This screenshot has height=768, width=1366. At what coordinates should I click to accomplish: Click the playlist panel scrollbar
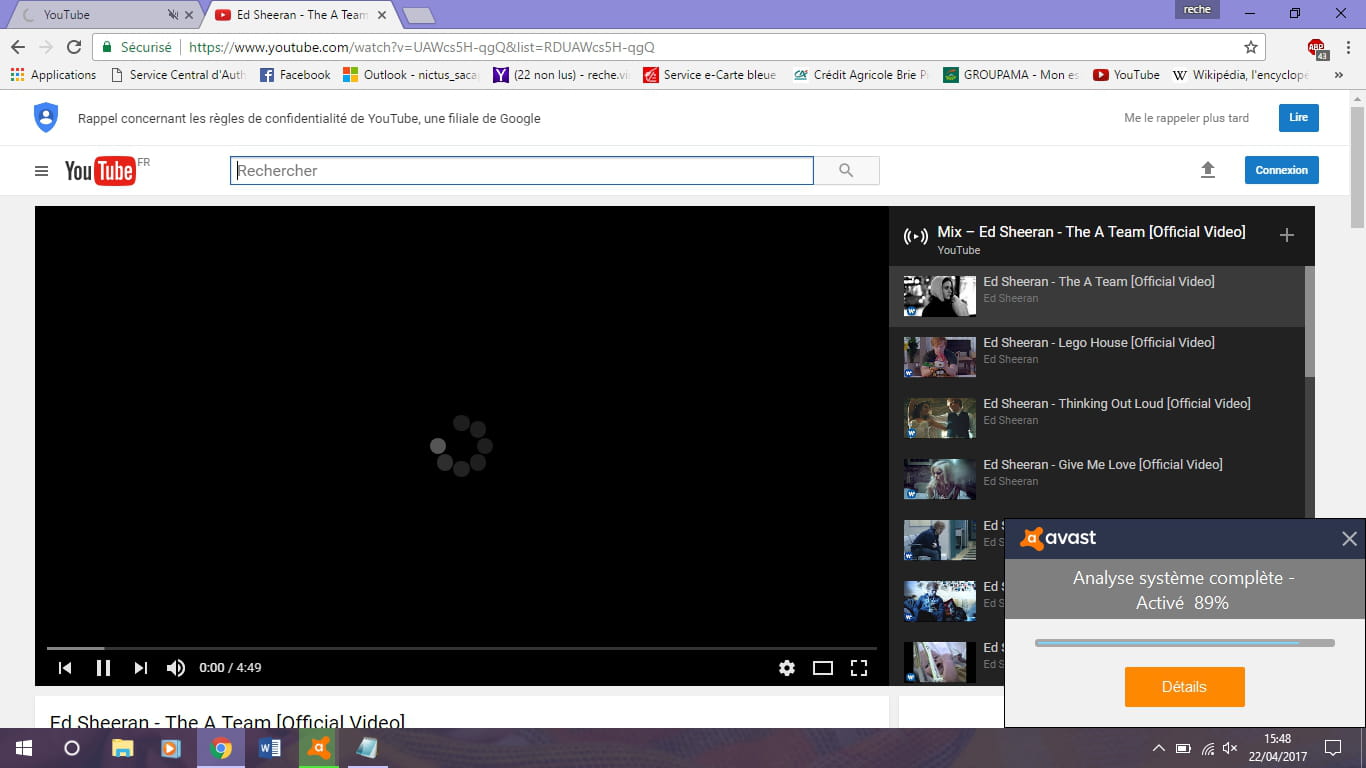click(x=1310, y=320)
